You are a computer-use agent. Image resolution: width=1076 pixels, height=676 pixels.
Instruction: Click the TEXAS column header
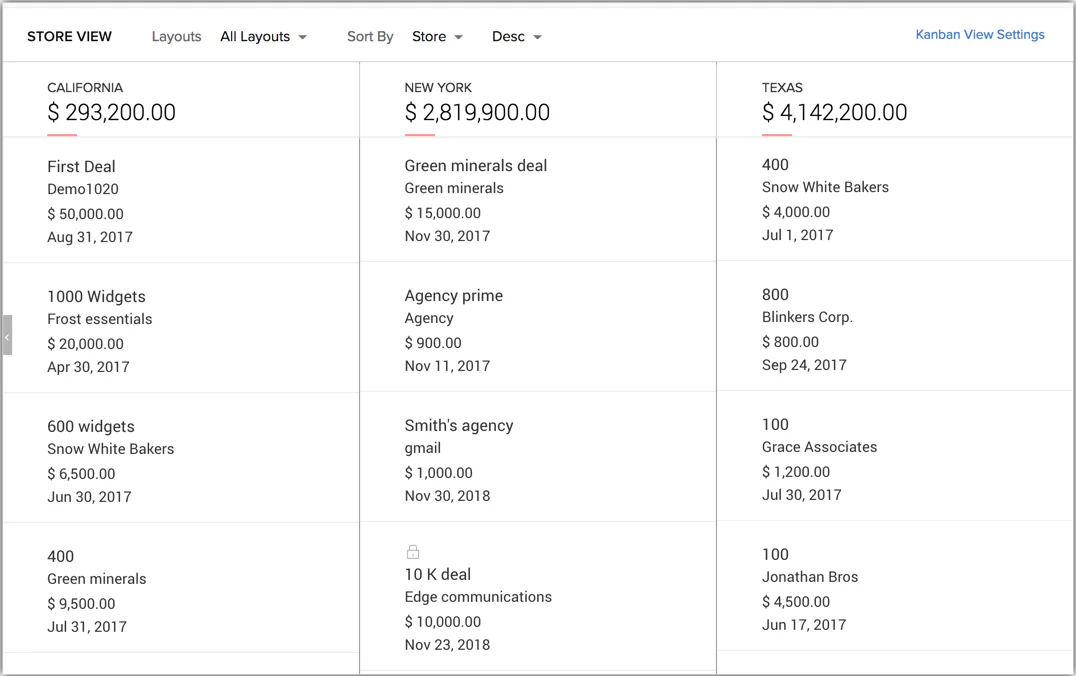[x=782, y=88]
